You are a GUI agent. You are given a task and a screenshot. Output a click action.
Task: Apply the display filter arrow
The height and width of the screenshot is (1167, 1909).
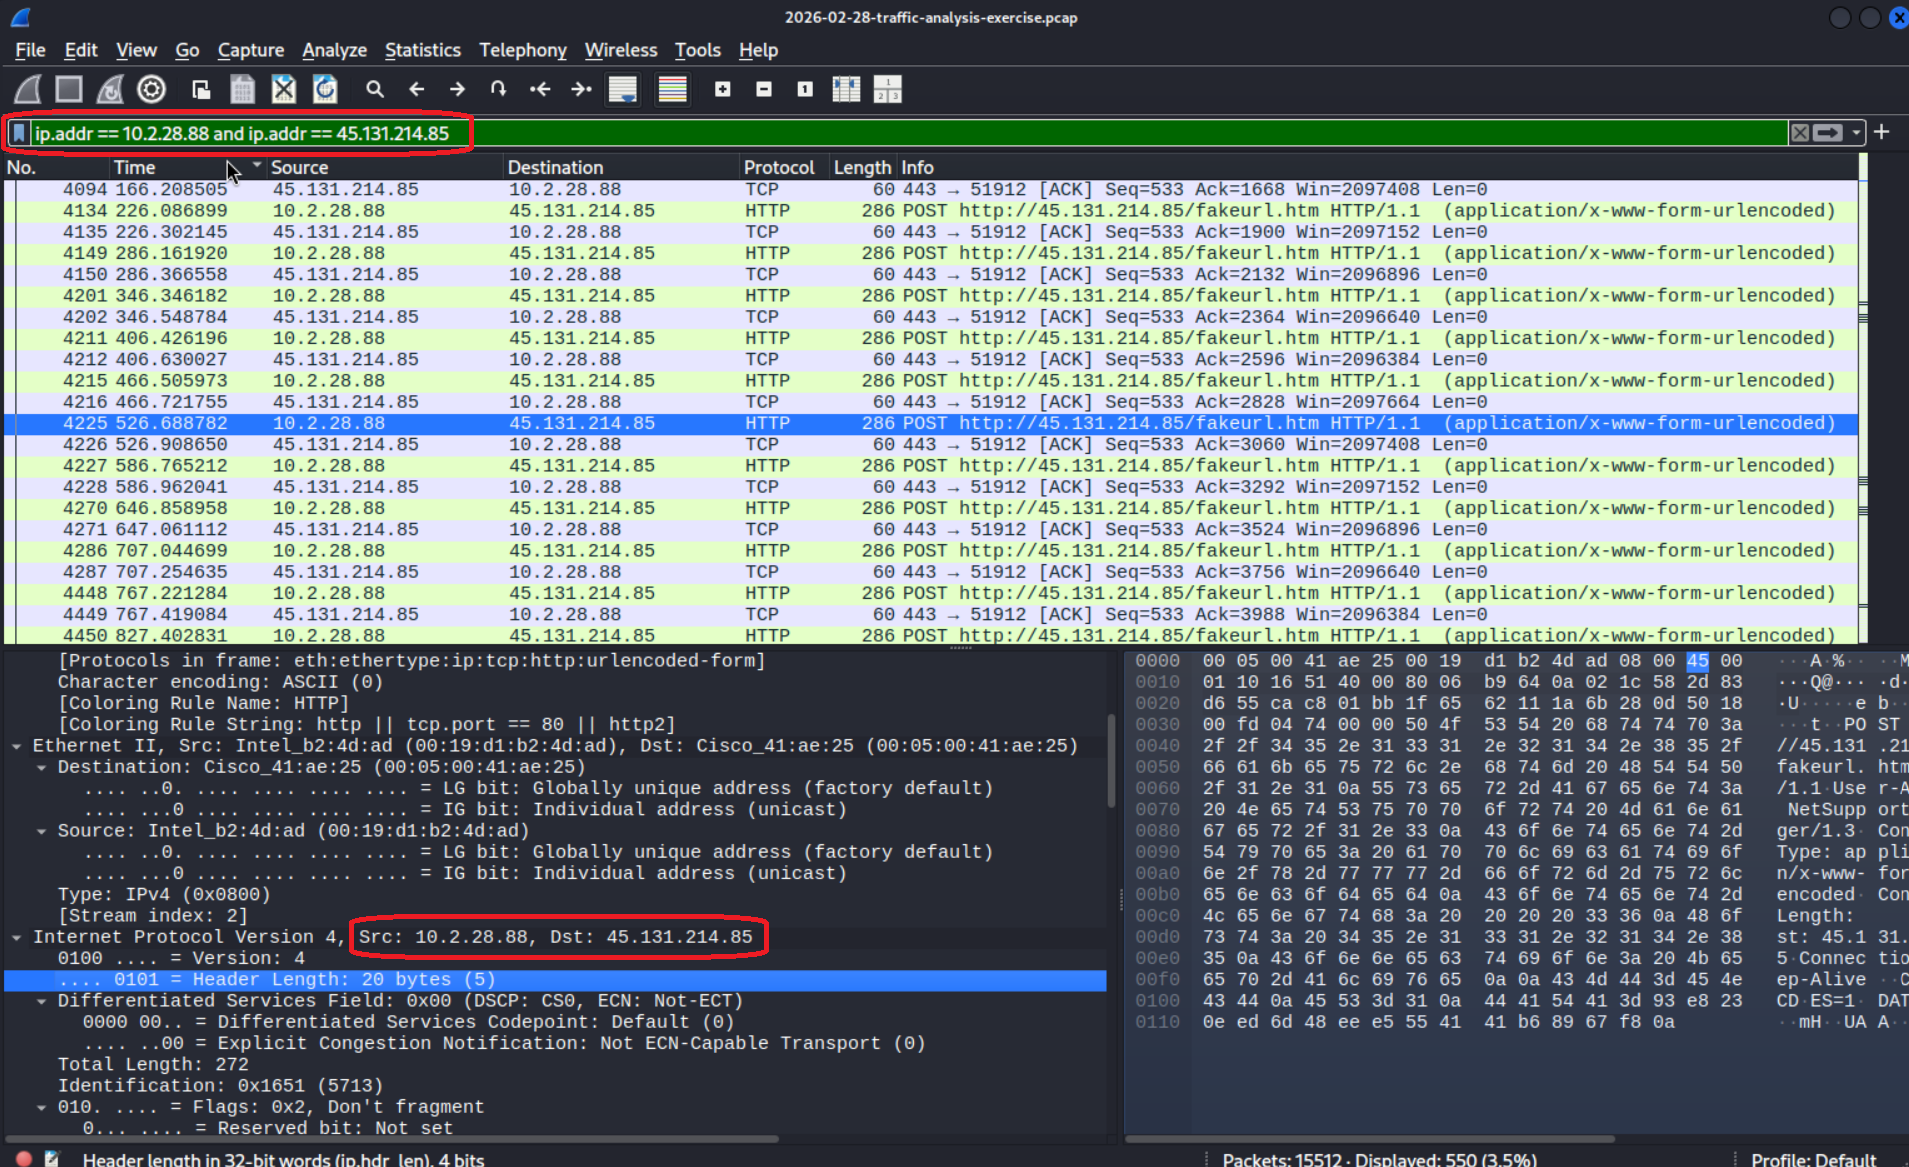tap(1828, 133)
